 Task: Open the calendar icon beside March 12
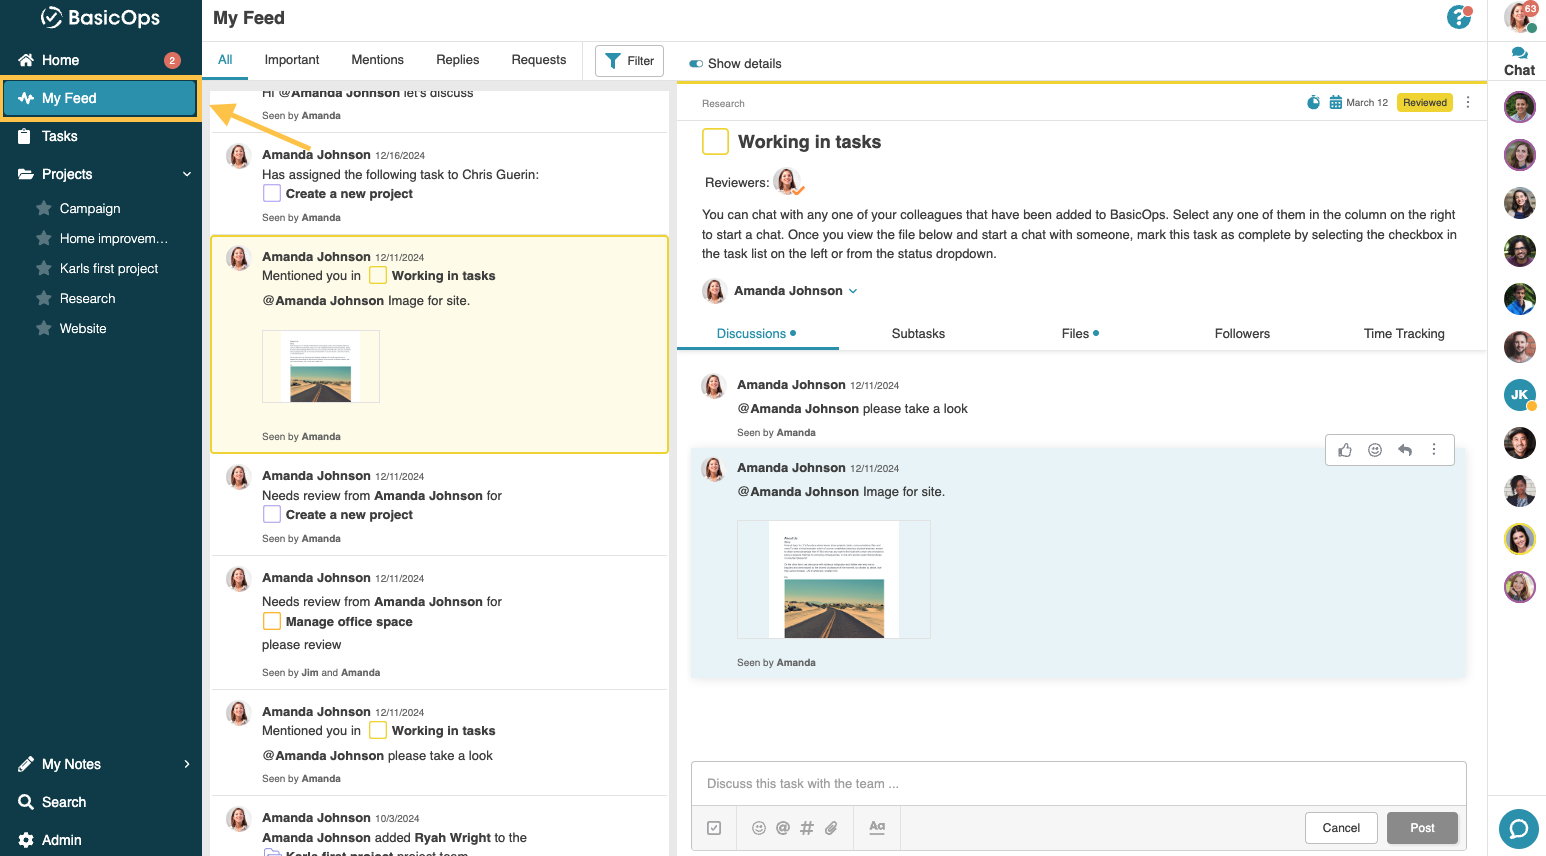coord(1336,102)
